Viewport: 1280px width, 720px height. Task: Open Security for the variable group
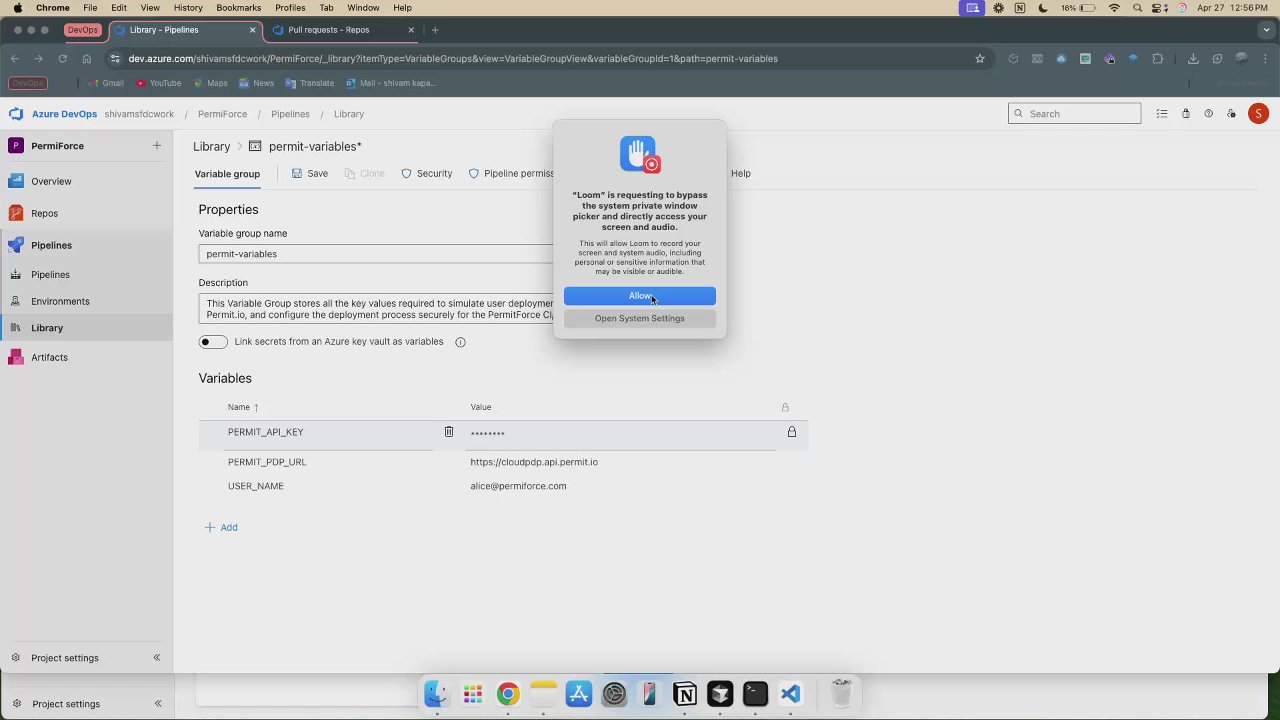427,174
